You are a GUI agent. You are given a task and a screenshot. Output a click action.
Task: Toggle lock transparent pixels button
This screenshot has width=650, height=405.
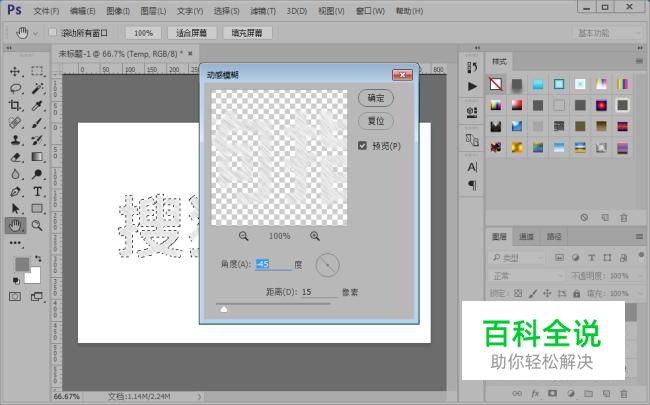pos(518,293)
